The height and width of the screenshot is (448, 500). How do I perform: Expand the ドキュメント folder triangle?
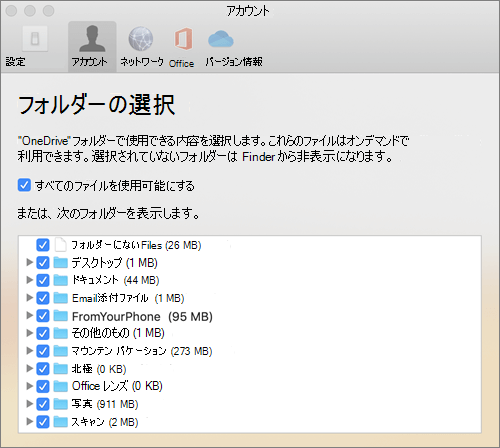pyautogui.click(x=30, y=280)
